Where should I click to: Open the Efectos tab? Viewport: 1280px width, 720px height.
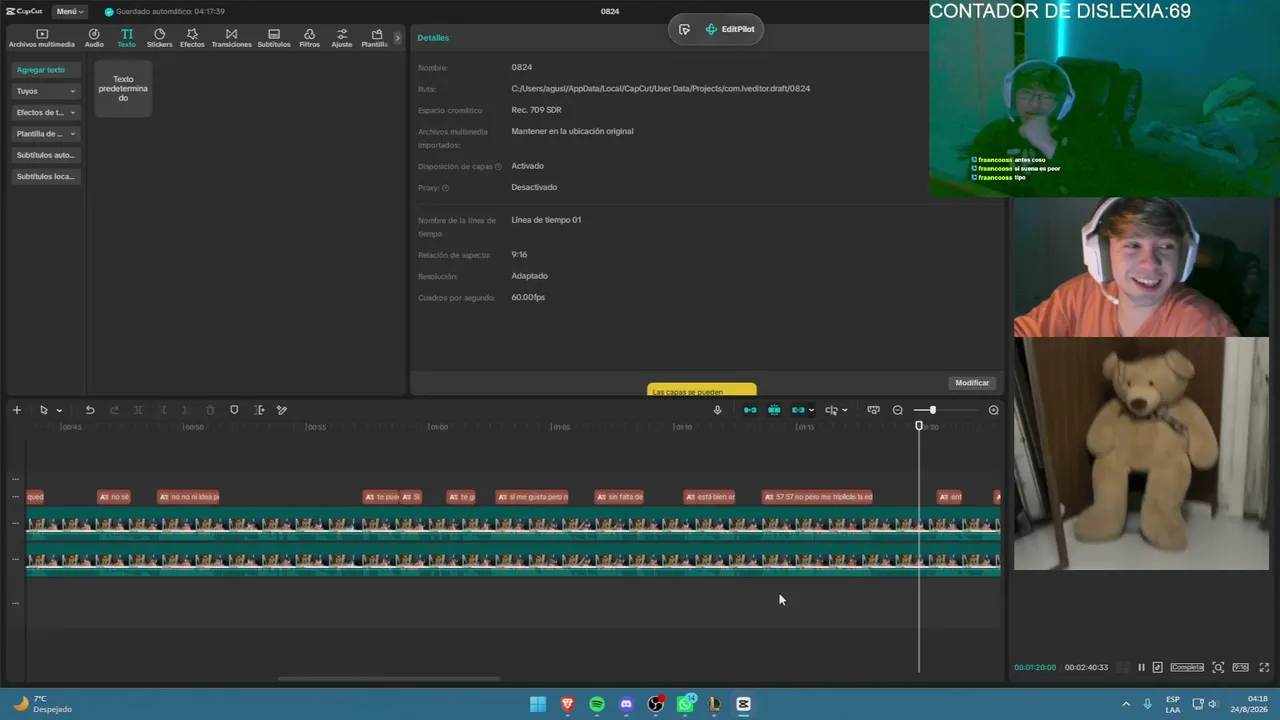[192, 38]
